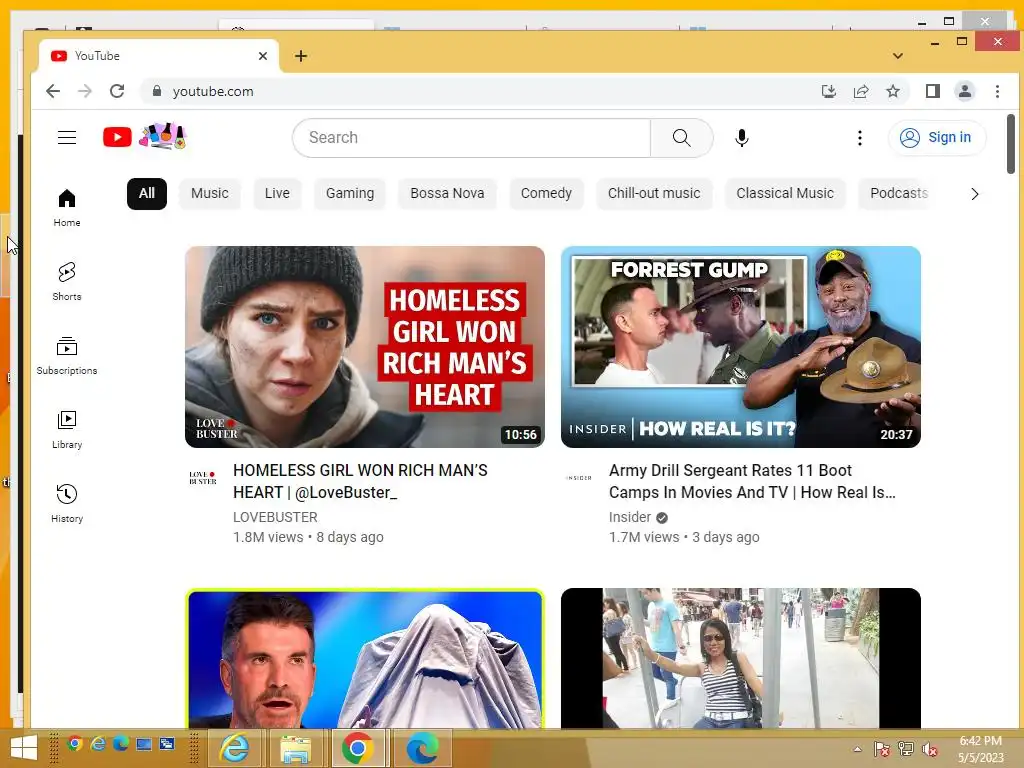1024x768 pixels.
Task: Play the Homeless Girl video thumbnail
Action: [364, 347]
